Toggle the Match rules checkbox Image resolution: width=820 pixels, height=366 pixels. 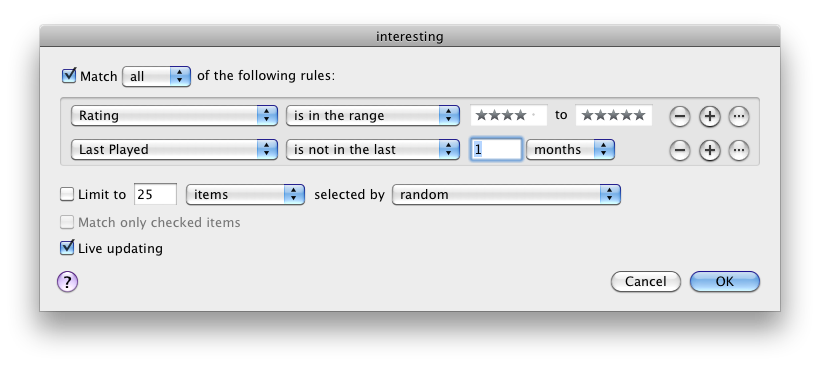click(69, 76)
